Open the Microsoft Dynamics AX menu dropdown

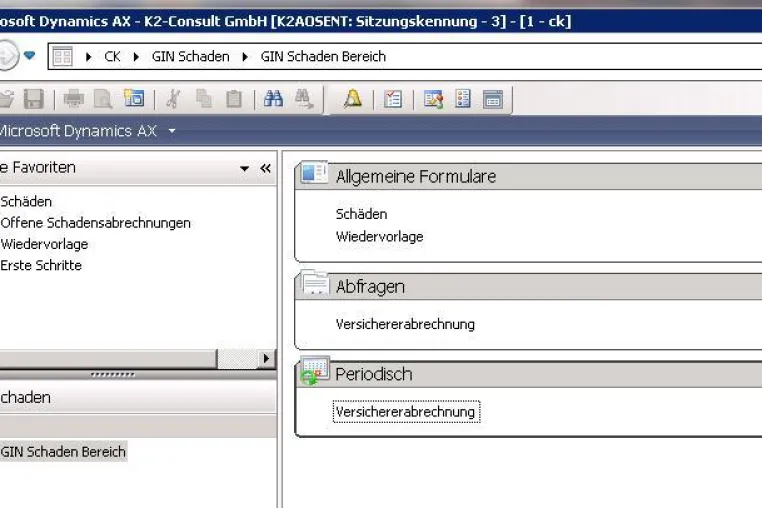coord(172,131)
